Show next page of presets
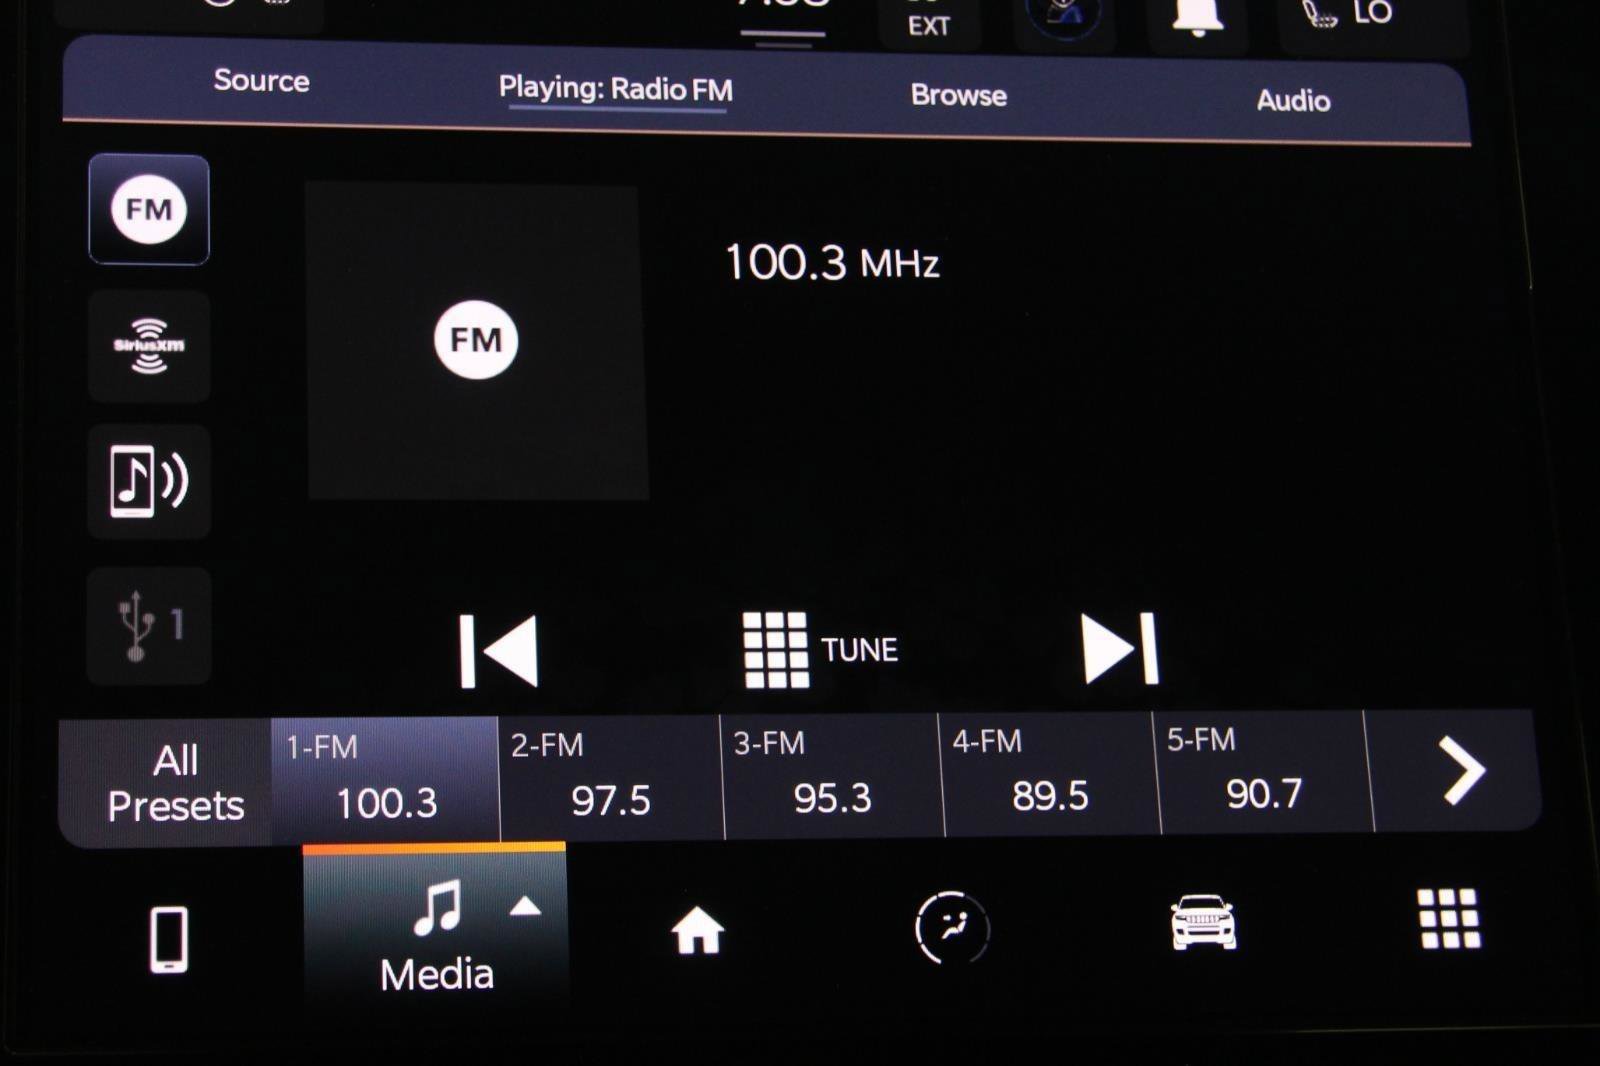Viewport: 1600px width, 1066px height. pyautogui.click(x=1460, y=770)
